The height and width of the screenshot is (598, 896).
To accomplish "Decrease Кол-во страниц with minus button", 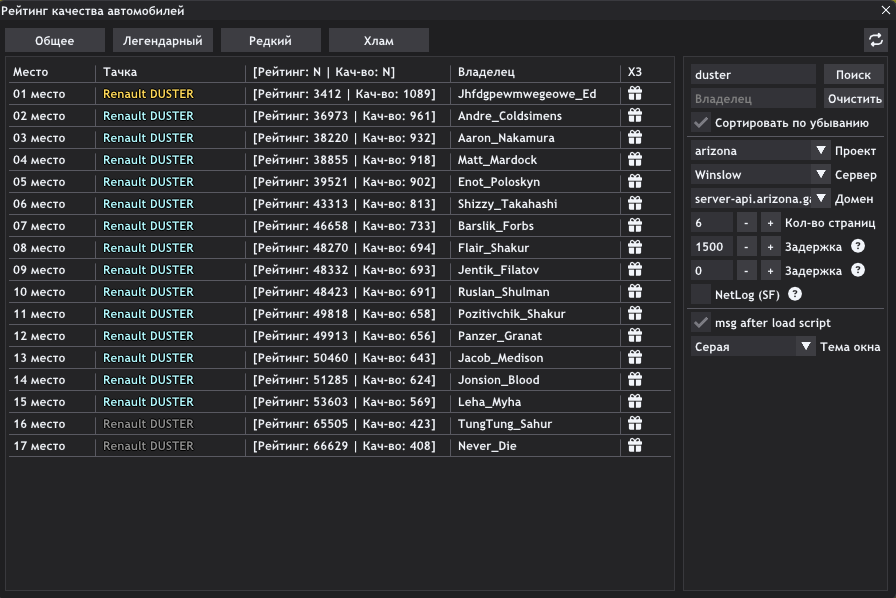I will click(x=746, y=222).
